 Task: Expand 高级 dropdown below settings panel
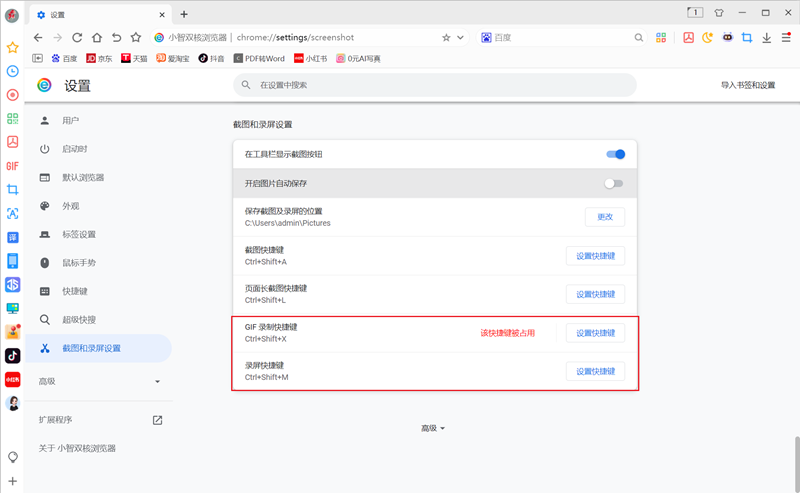(x=433, y=428)
